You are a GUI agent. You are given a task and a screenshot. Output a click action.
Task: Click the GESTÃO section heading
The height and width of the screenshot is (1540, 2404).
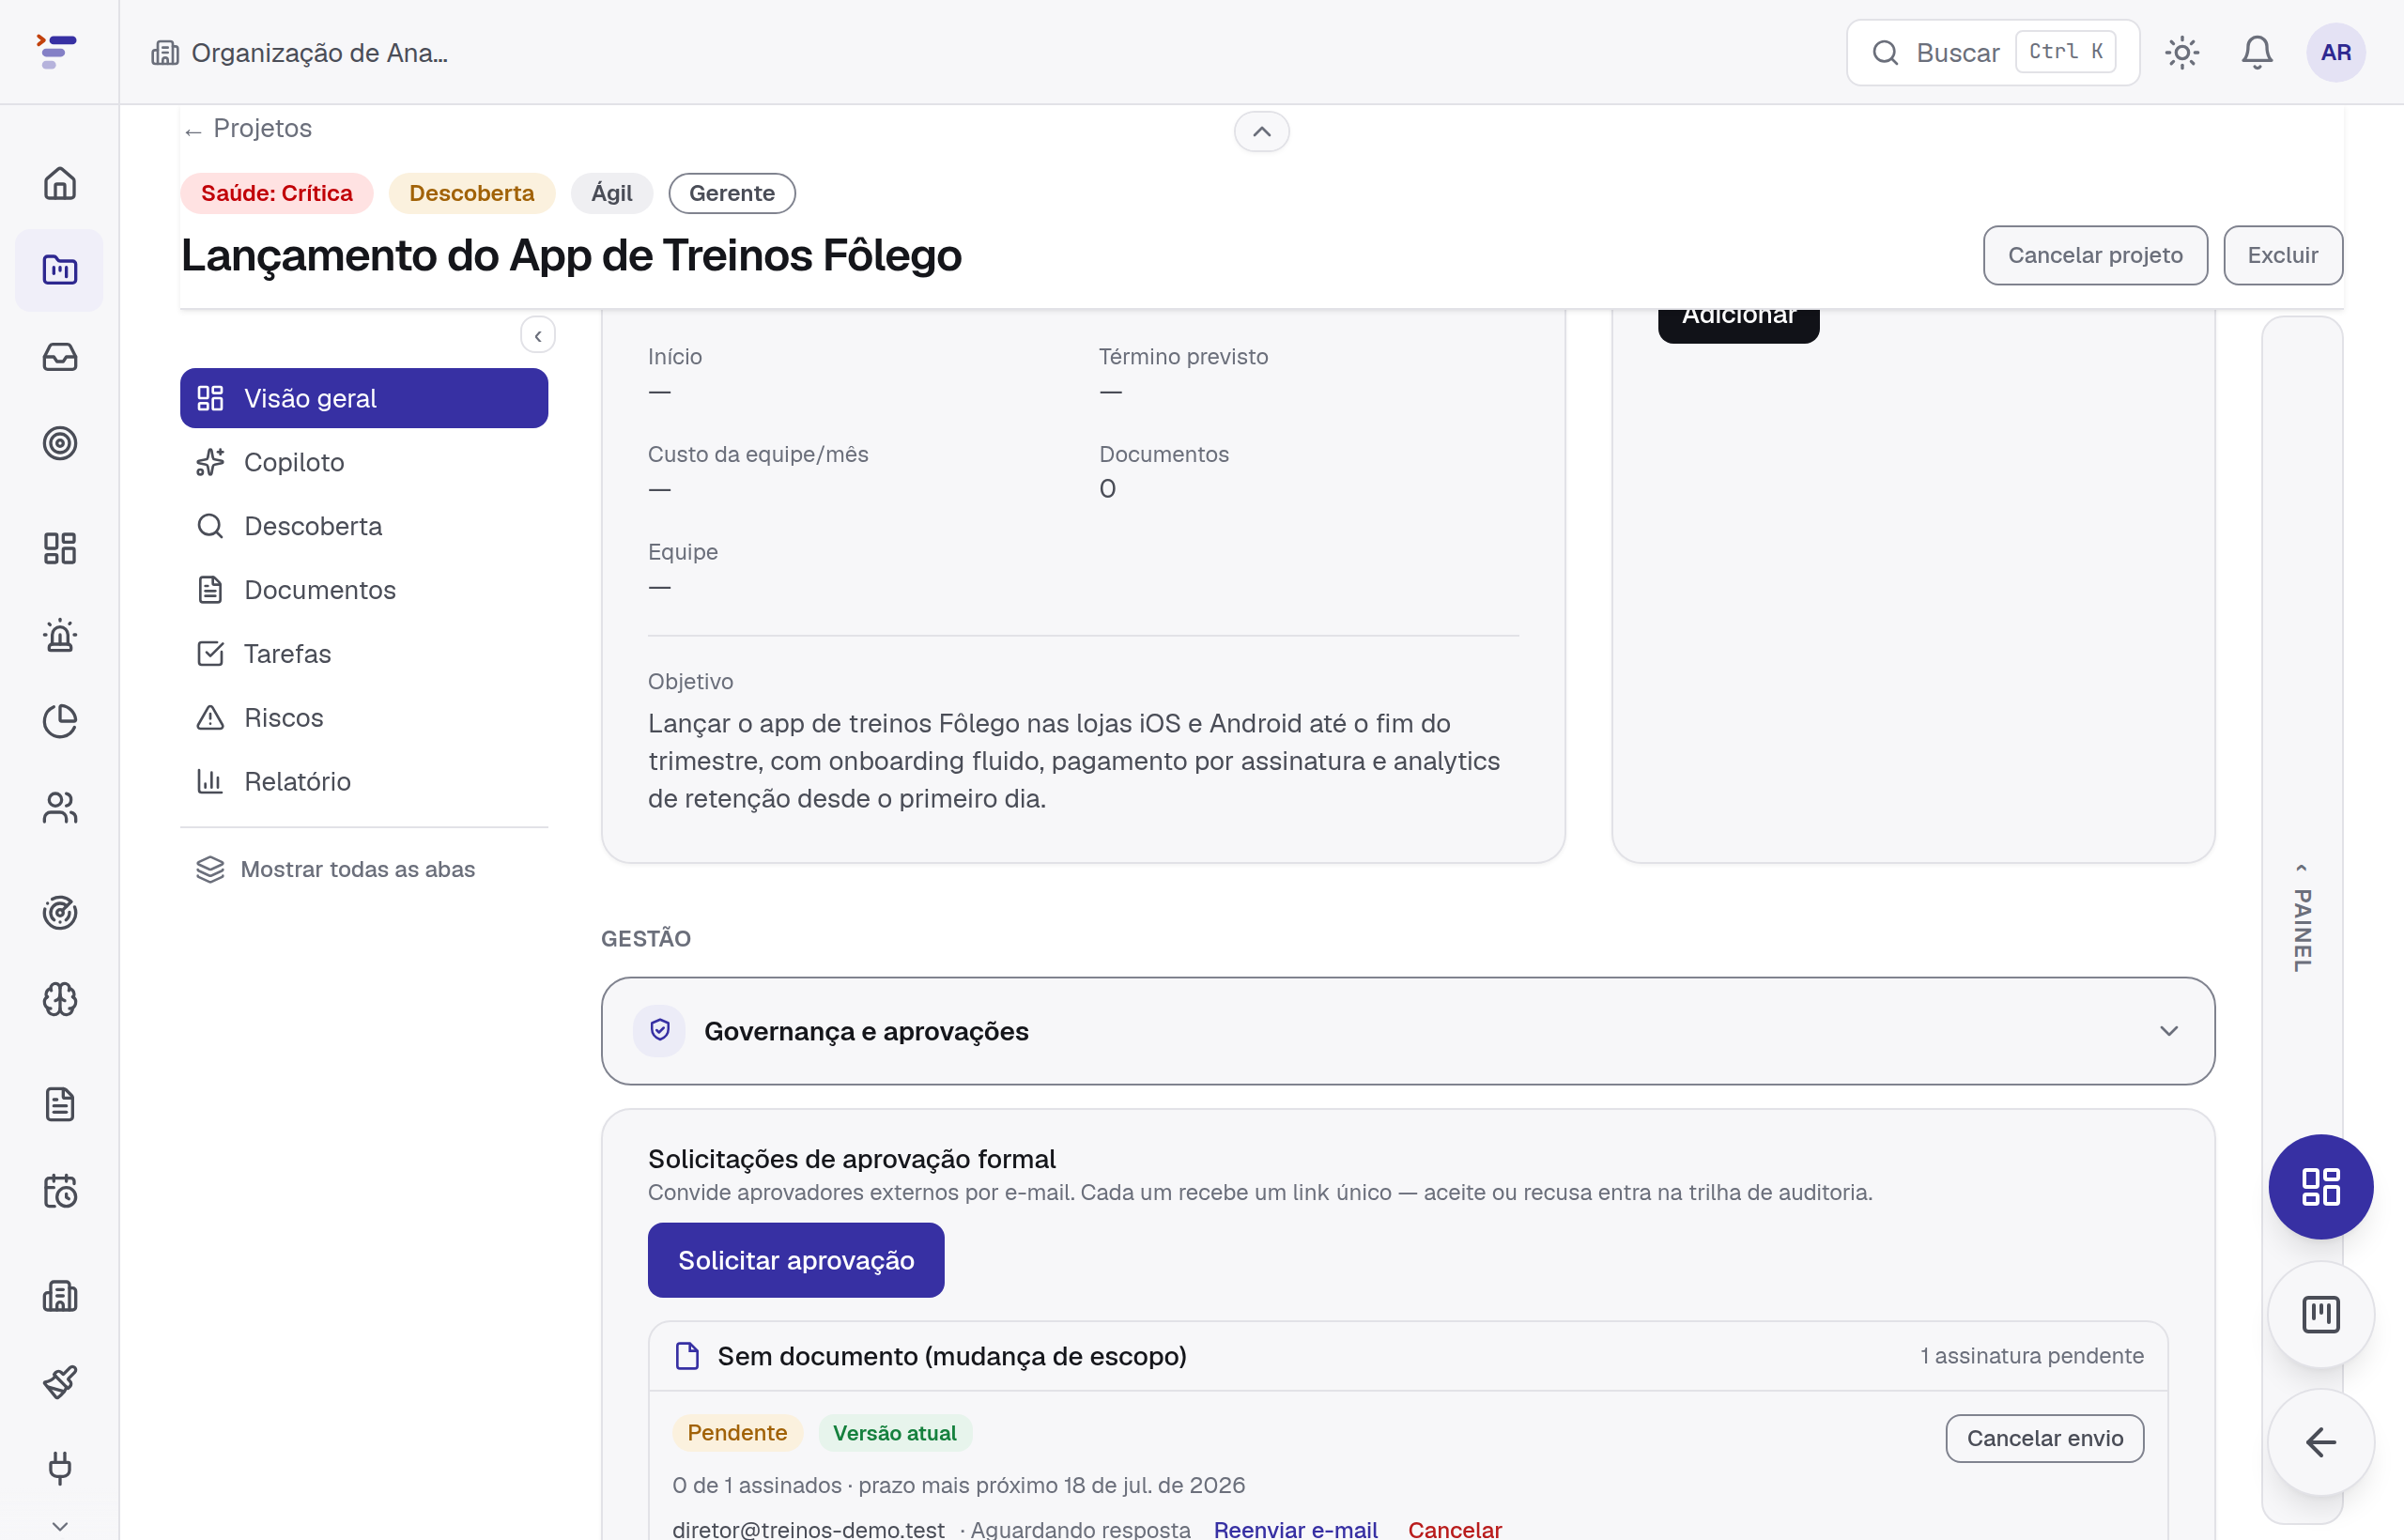click(646, 938)
